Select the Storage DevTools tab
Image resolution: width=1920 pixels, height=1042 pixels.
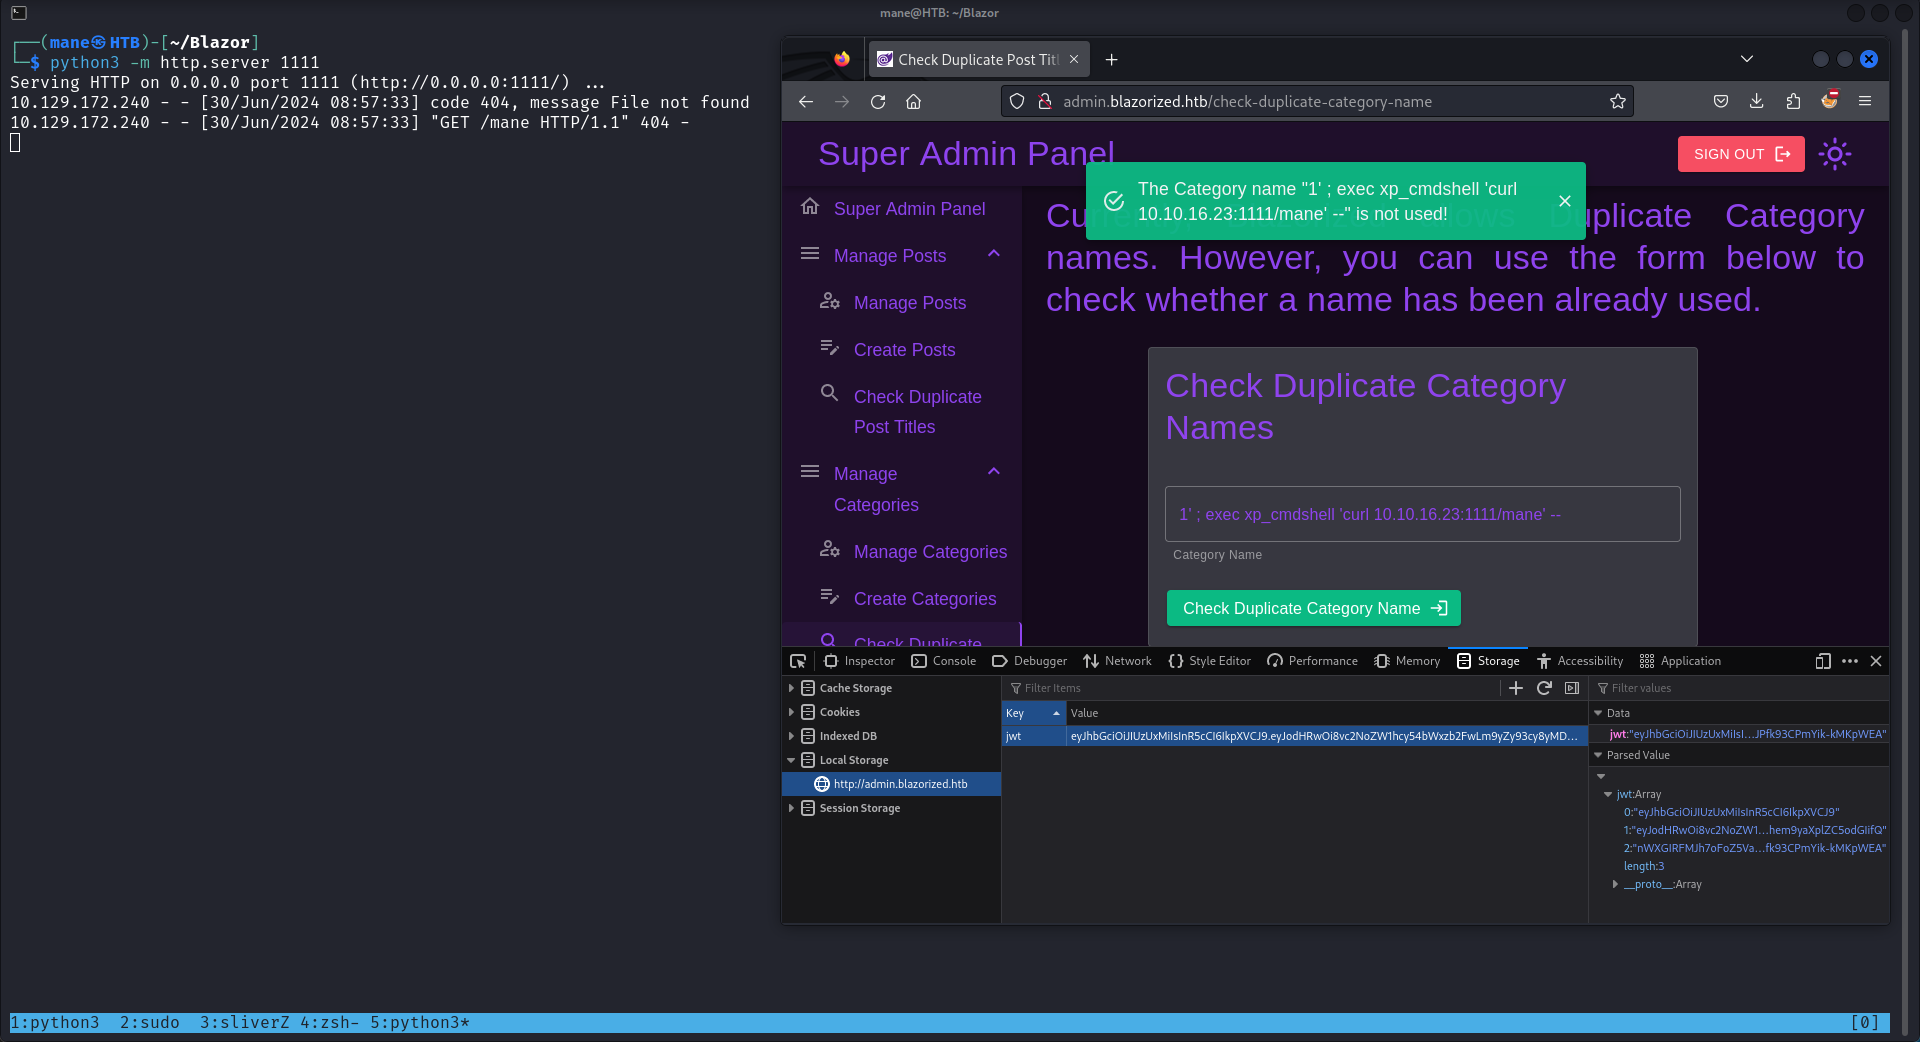(1488, 661)
